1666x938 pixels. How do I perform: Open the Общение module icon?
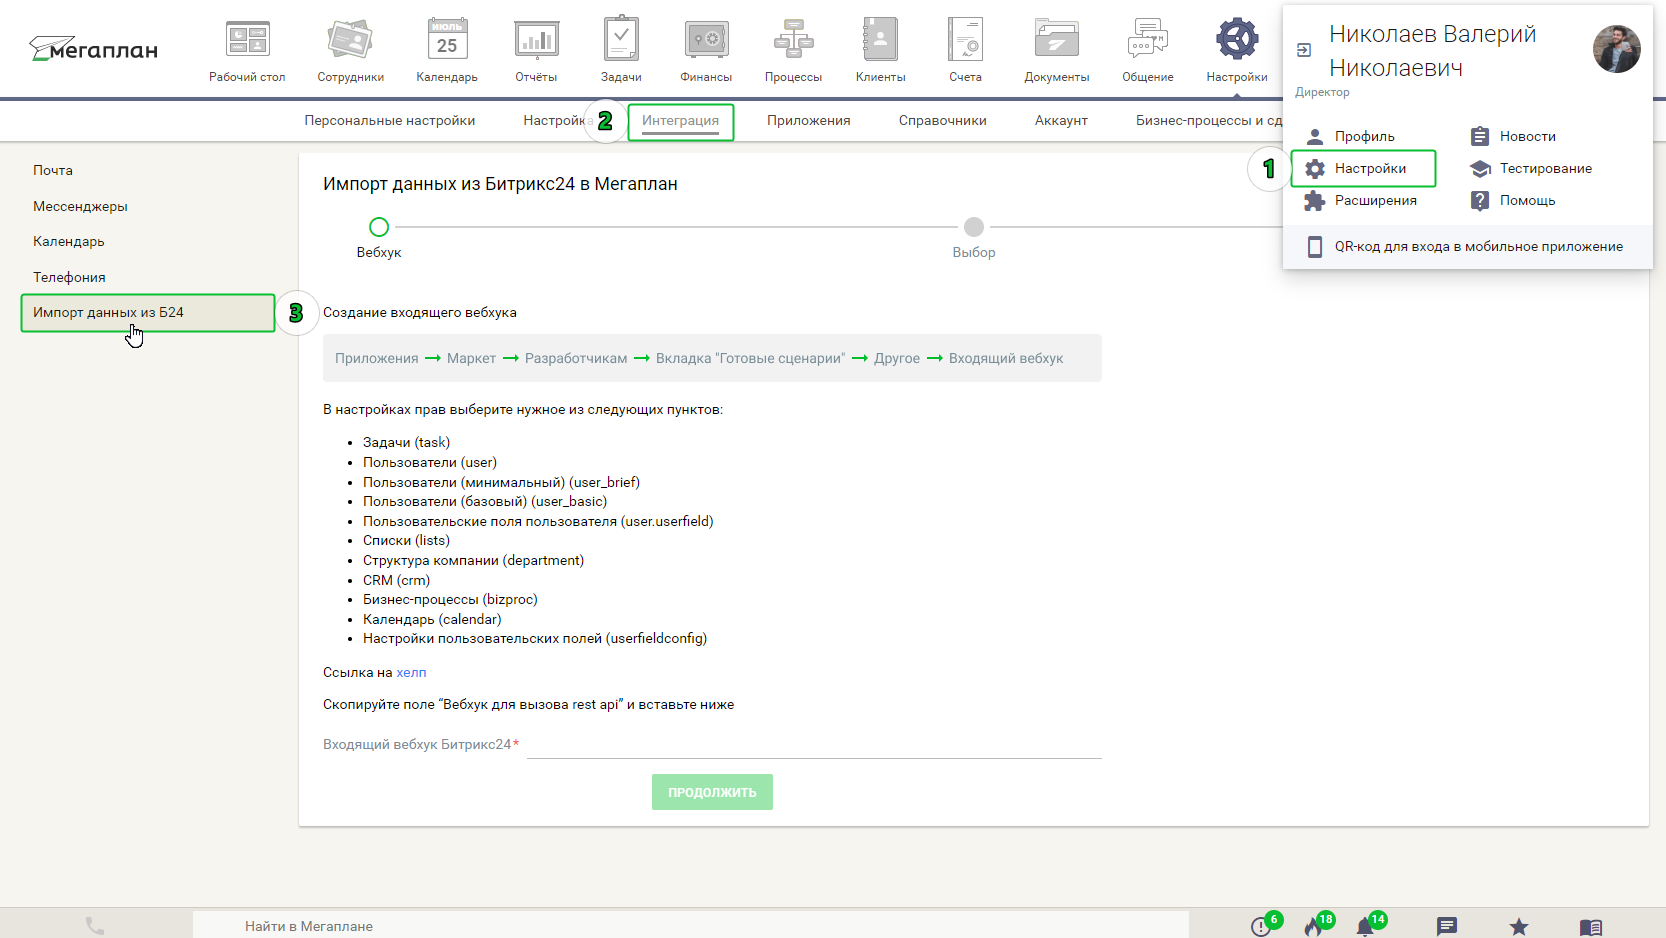point(1148,39)
